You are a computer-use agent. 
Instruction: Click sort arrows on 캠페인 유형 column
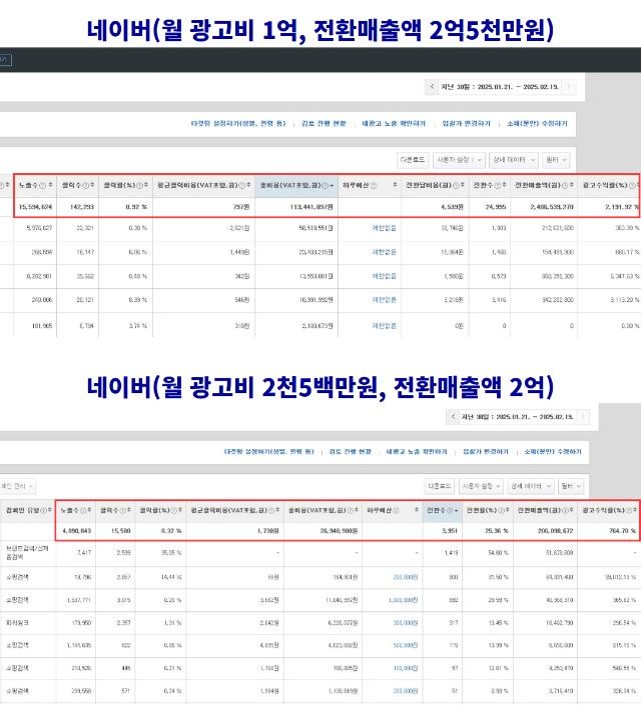[x=50, y=510]
